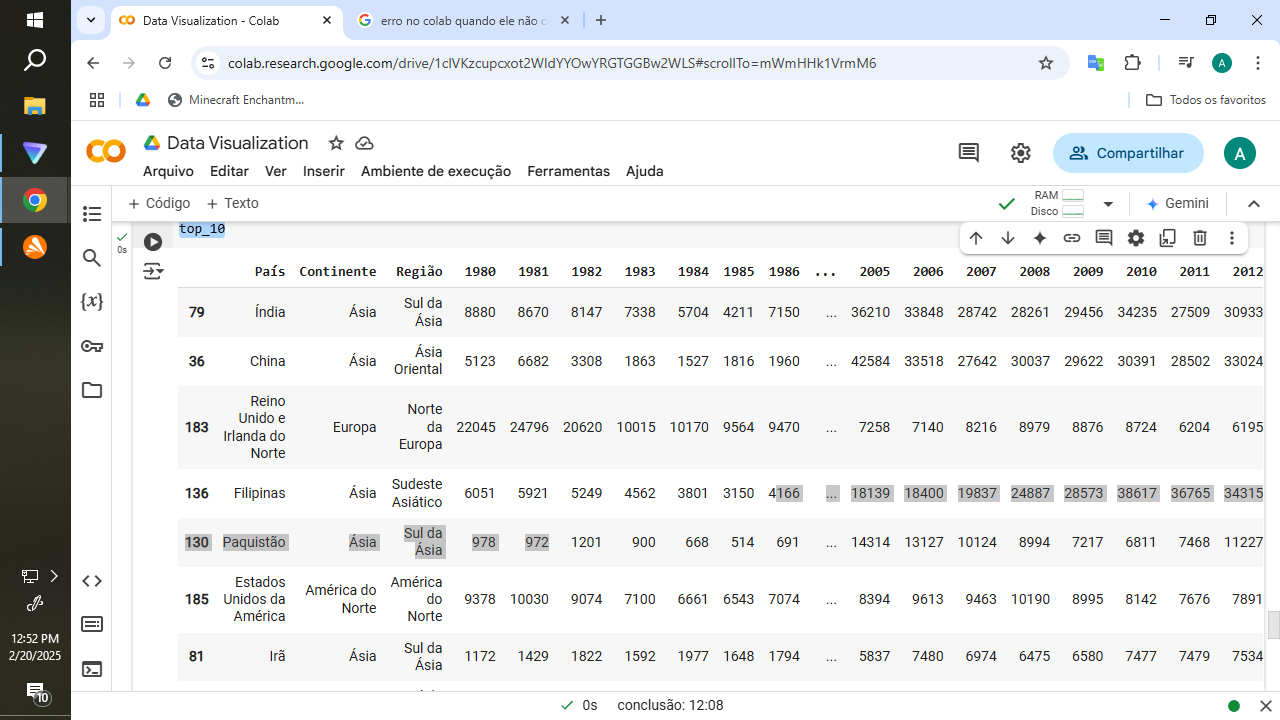Reload the page
Image resolution: width=1280 pixels, height=720 pixels.
click(x=167, y=63)
